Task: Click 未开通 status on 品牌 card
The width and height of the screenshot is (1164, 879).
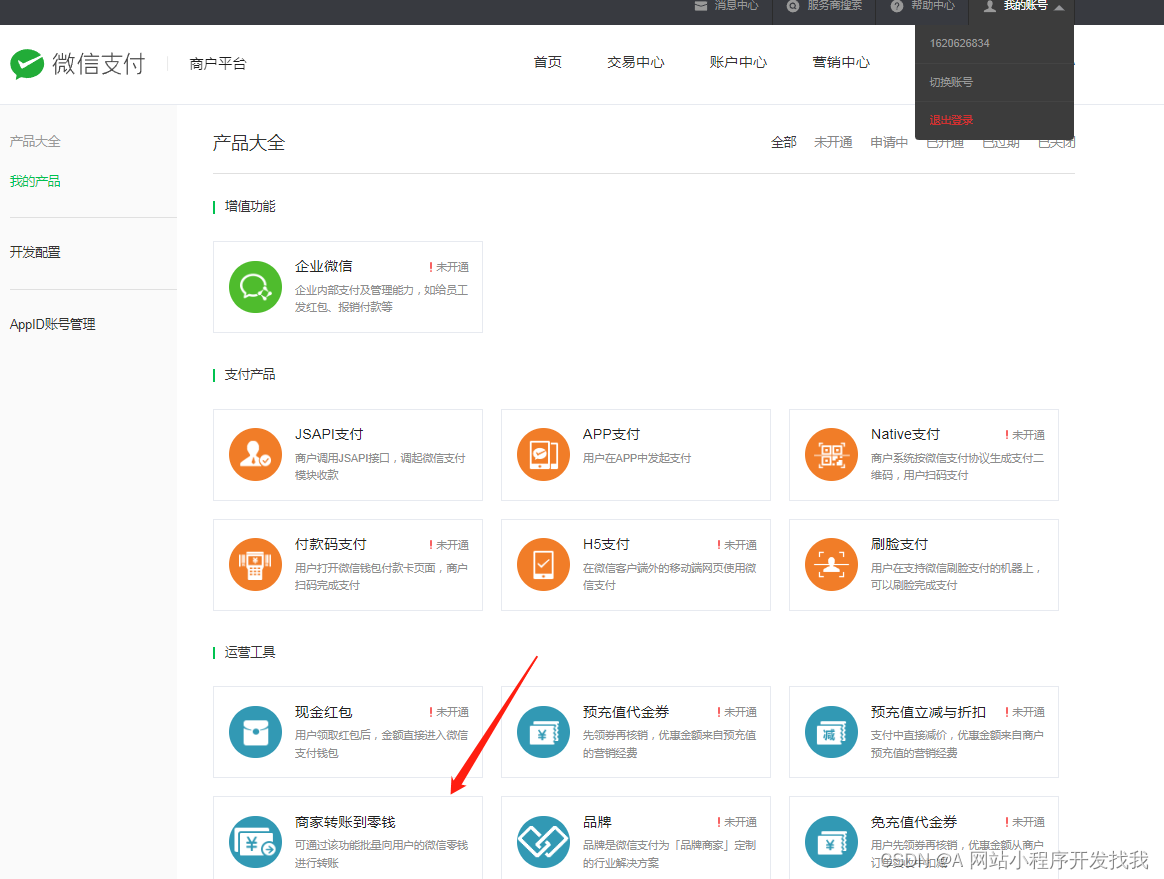Action: [736, 822]
